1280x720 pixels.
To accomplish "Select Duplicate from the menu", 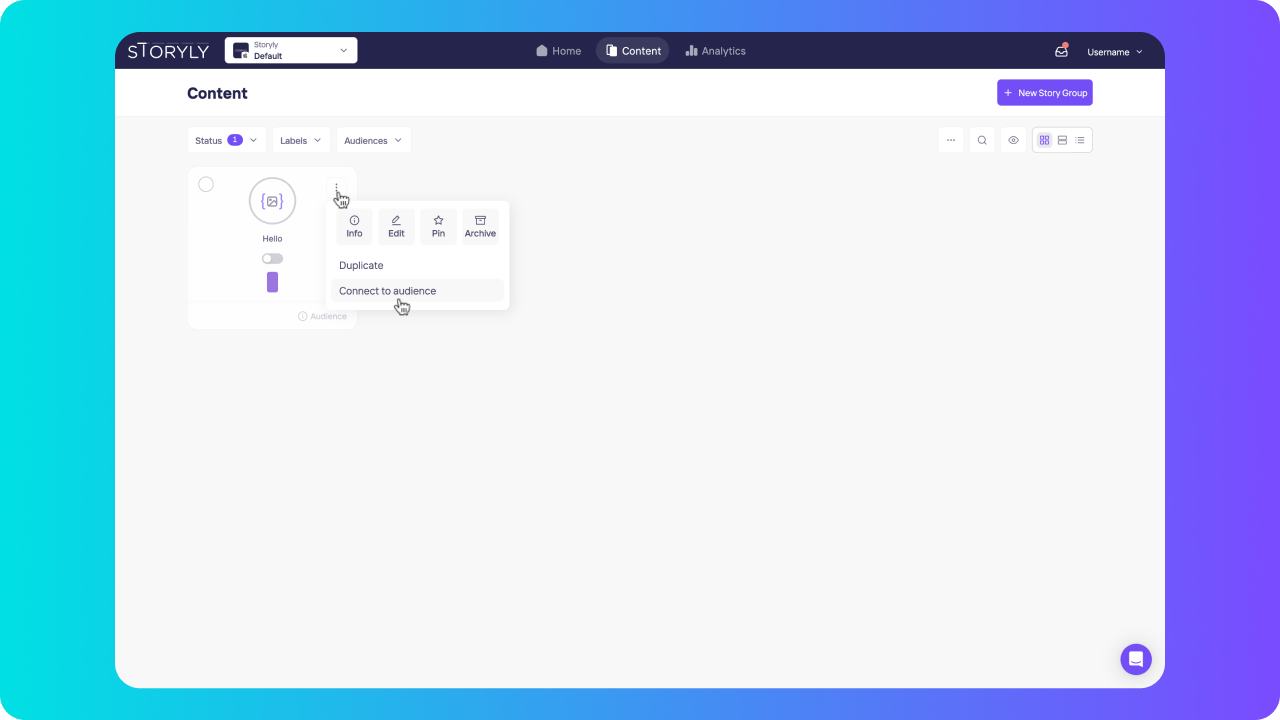I will (417, 265).
